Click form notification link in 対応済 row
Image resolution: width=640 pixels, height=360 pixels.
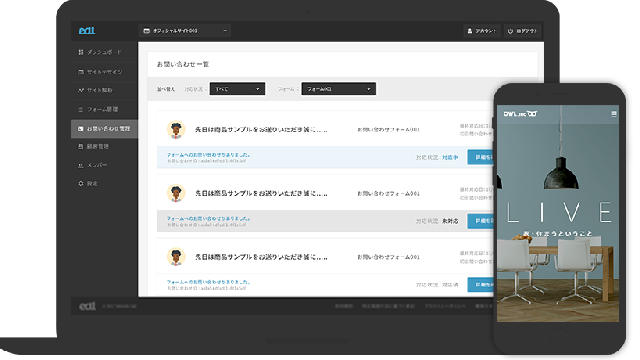click(208, 282)
